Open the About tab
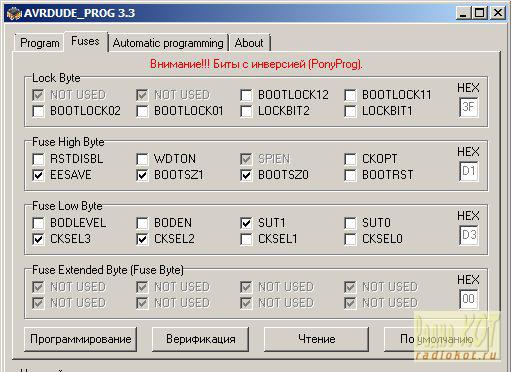 pos(249,43)
